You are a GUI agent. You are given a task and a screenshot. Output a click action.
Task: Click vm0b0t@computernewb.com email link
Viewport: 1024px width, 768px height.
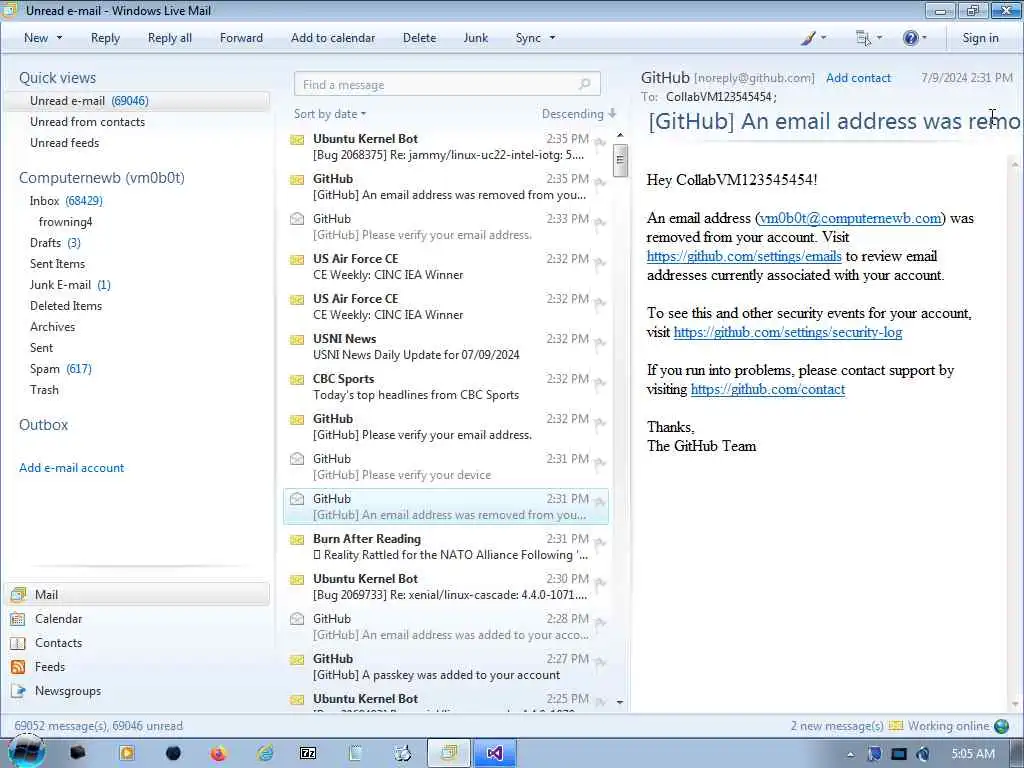(850, 218)
